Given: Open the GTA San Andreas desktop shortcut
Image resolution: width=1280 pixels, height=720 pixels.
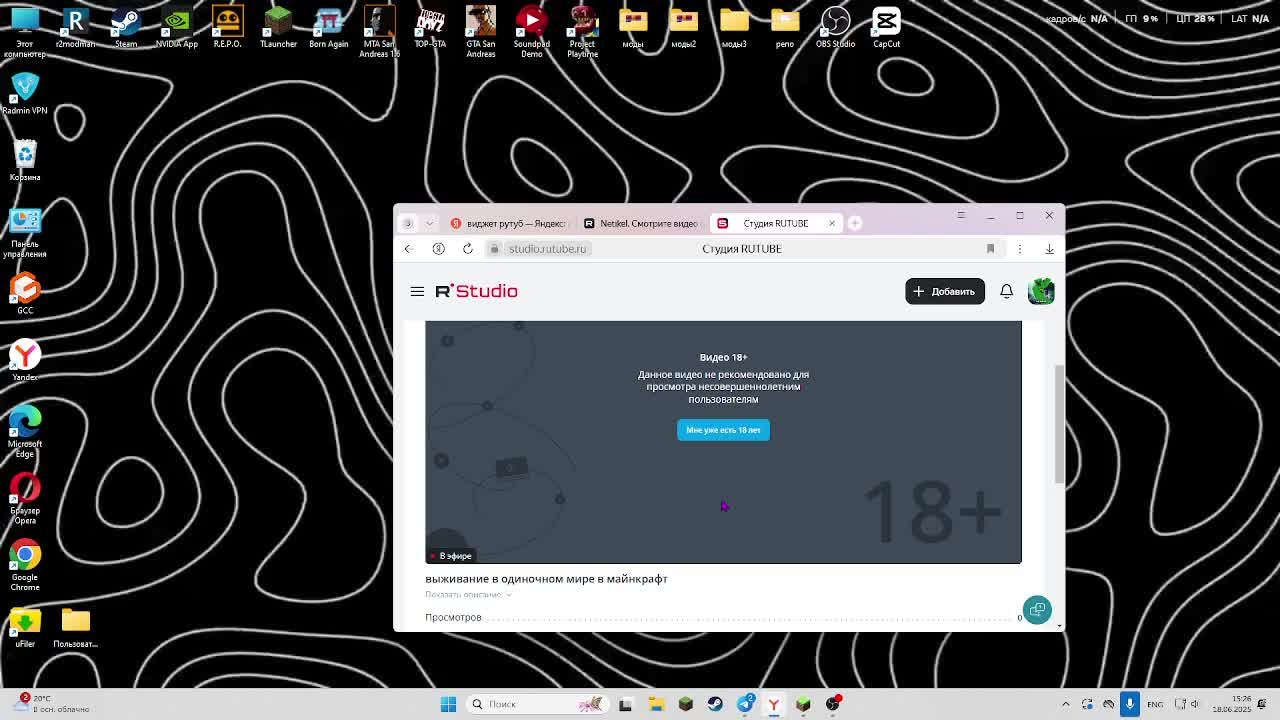Looking at the screenshot, I should [481, 32].
